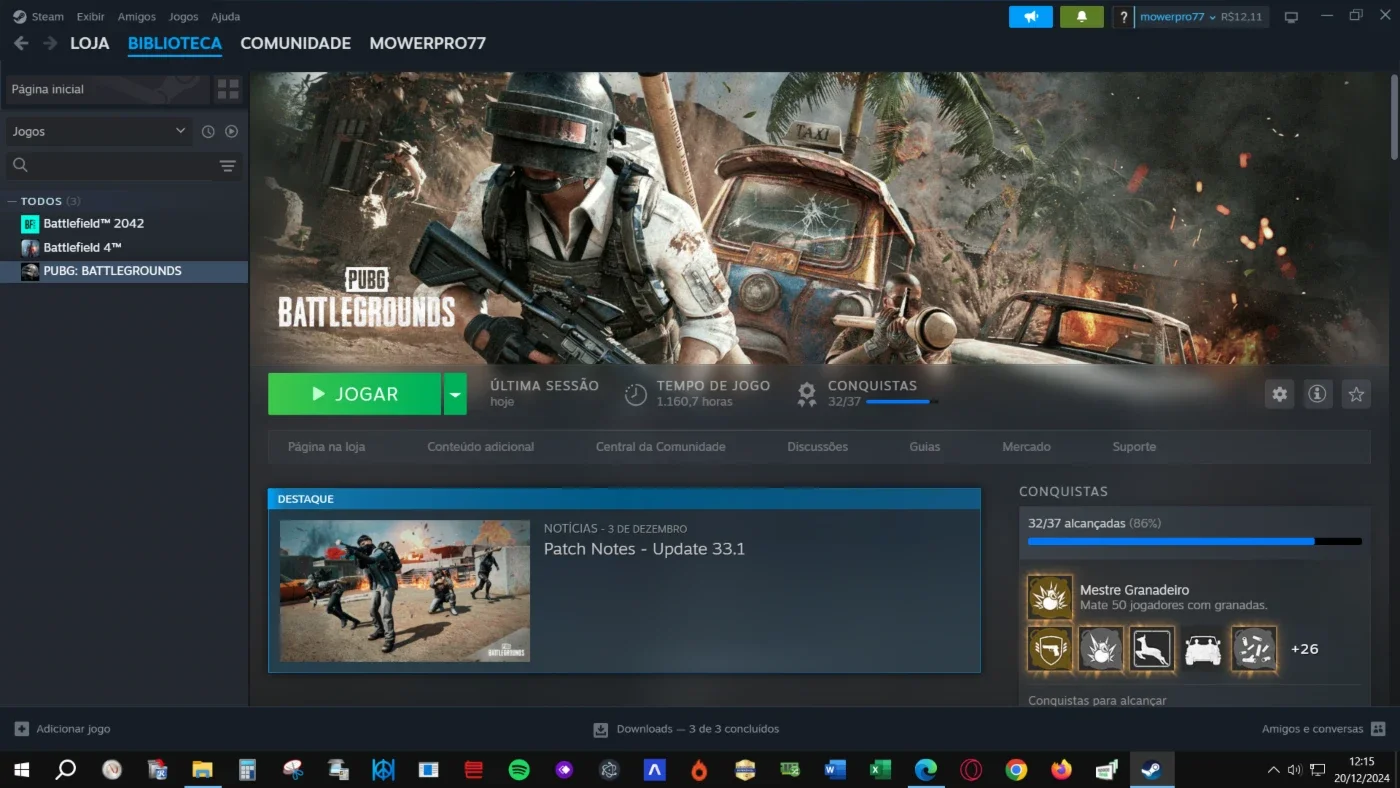
Task: Switch library to grid view icon
Action: pos(228,89)
